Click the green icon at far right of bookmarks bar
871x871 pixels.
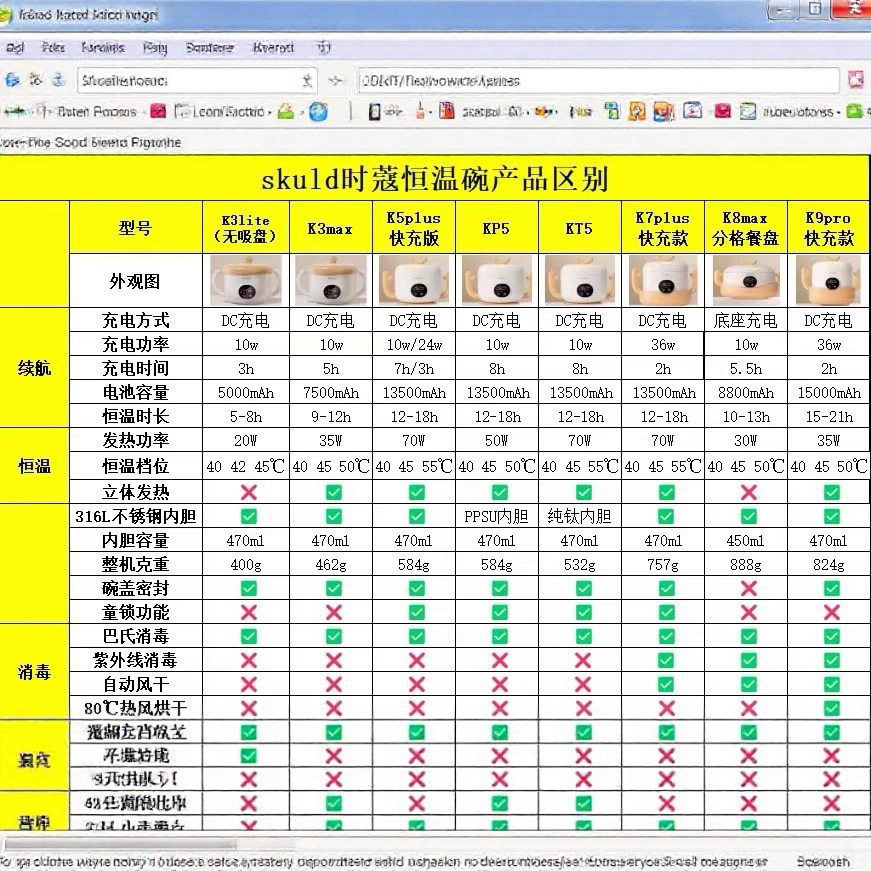[x=854, y=111]
